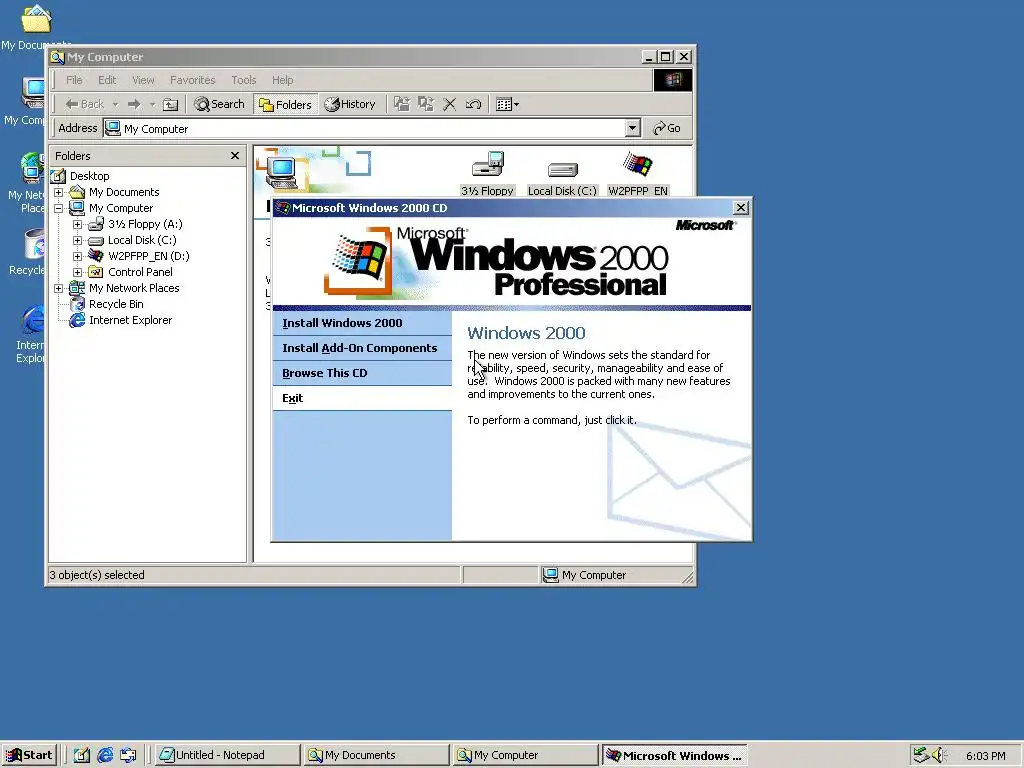Image resolution: width=1024 pixels, height=768 pixels.
Task: Go up one folder level
Action: [x=170, y=104]
